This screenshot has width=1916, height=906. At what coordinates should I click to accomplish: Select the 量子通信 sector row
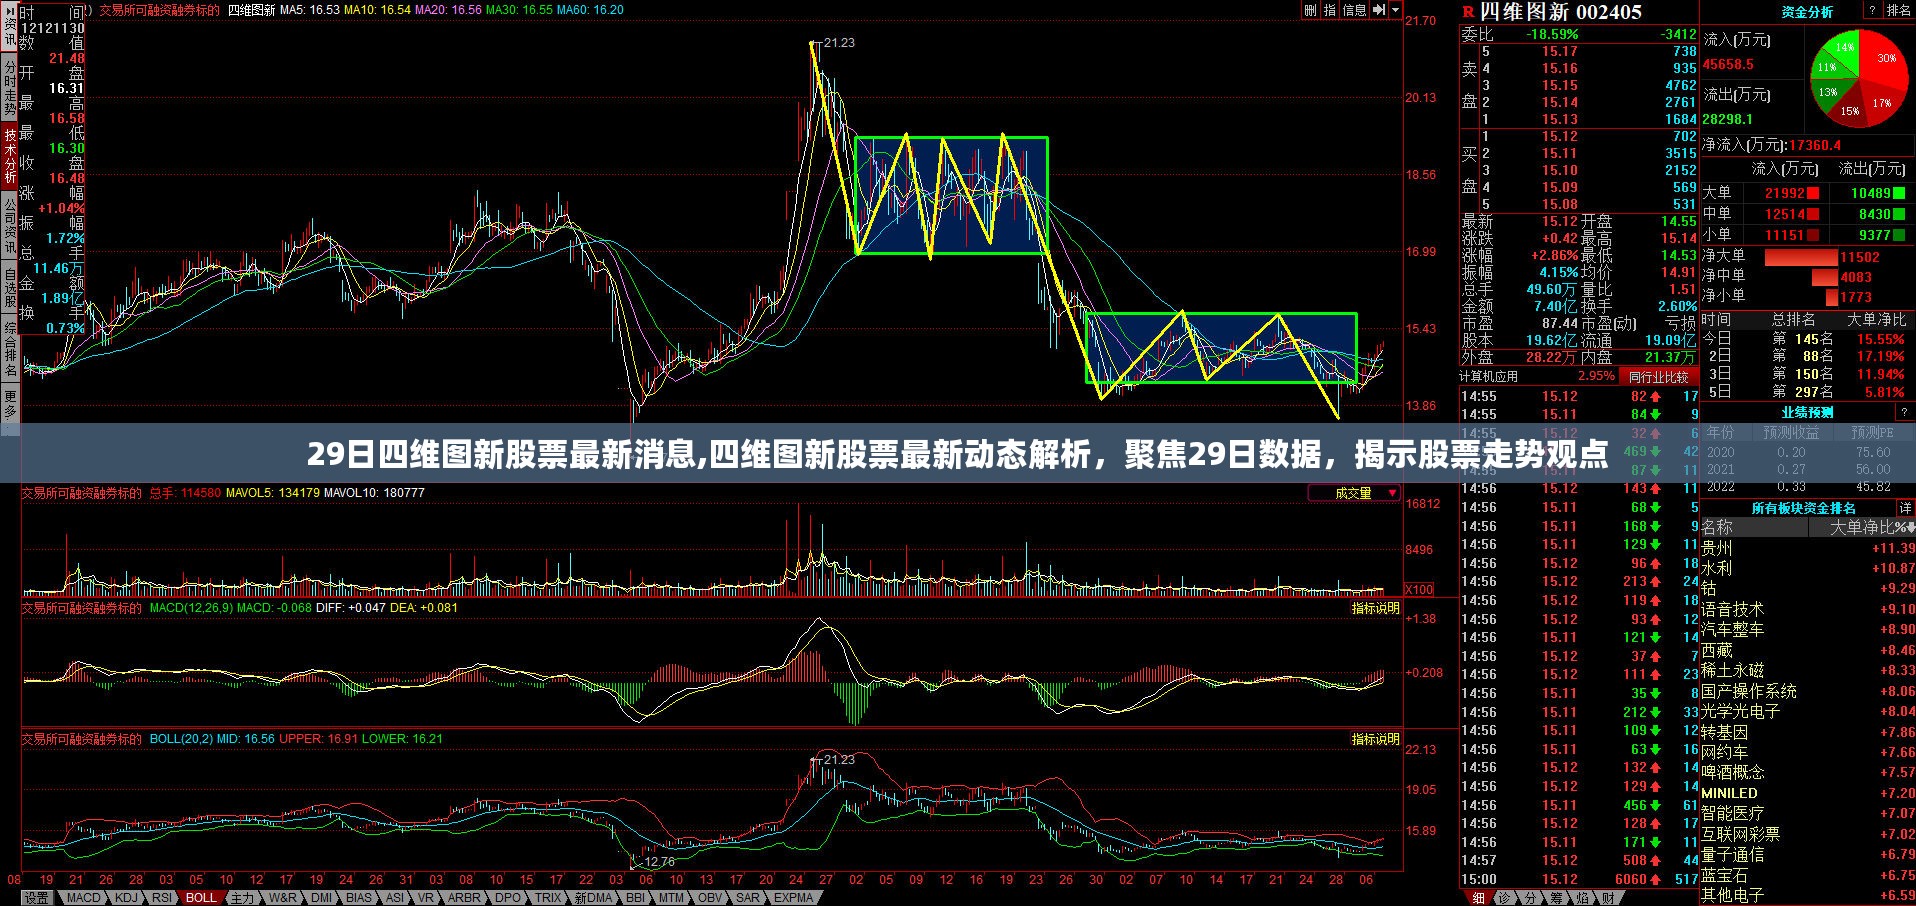[x=1808, y=855]
